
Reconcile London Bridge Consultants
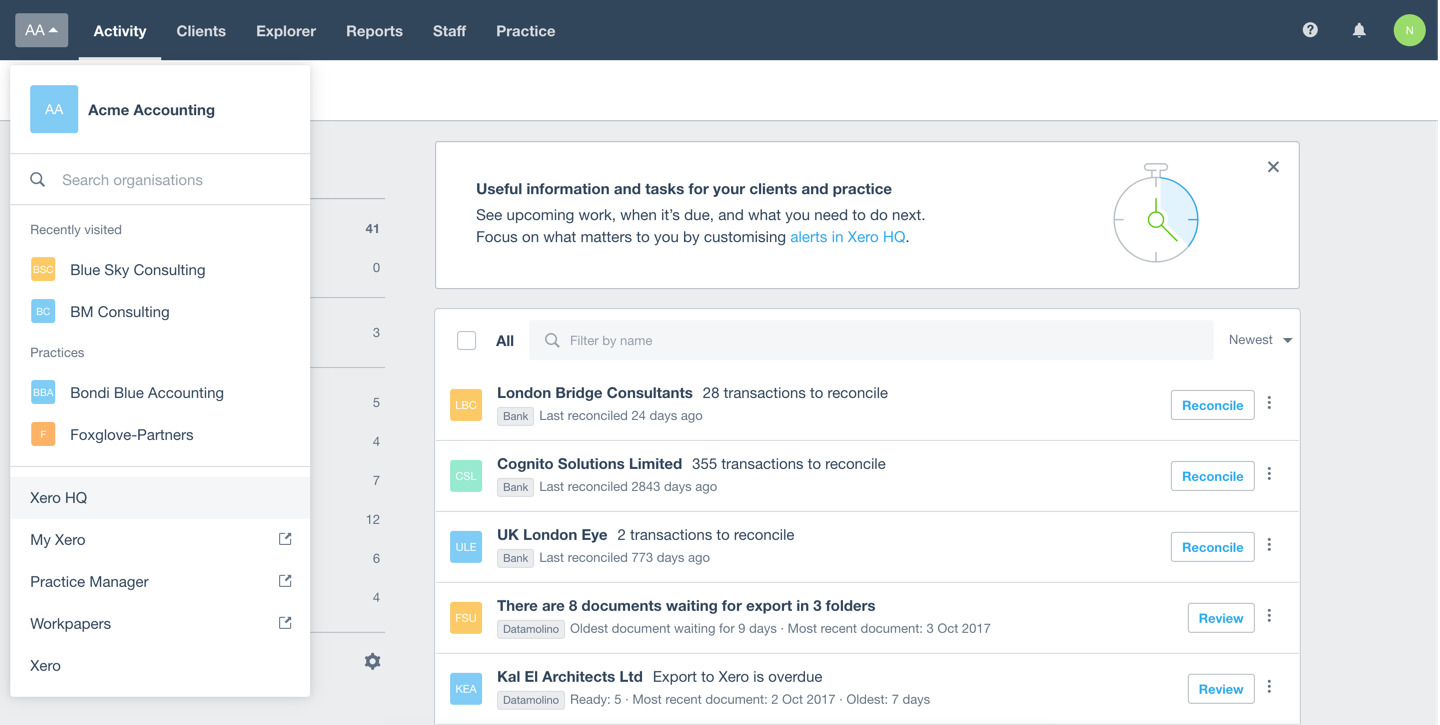1212,405
